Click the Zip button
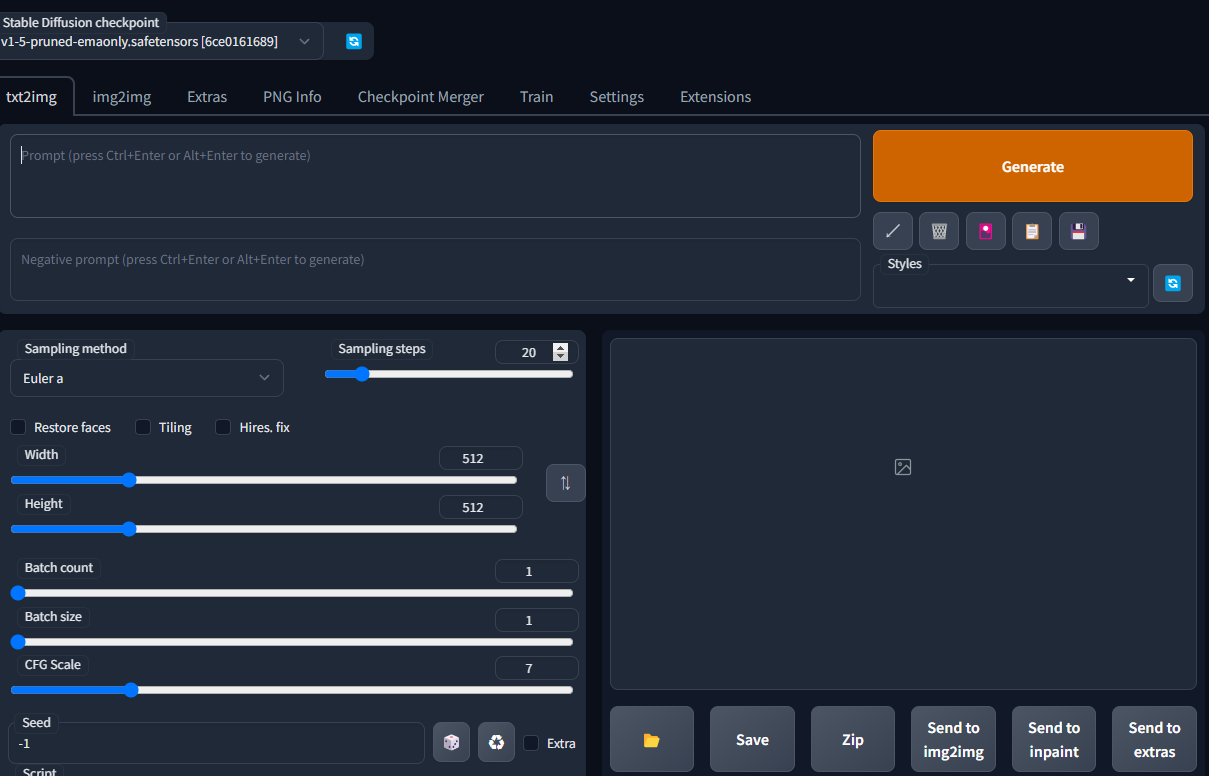The width and height of the screenshot is (1209, 776). click(853, 739)
